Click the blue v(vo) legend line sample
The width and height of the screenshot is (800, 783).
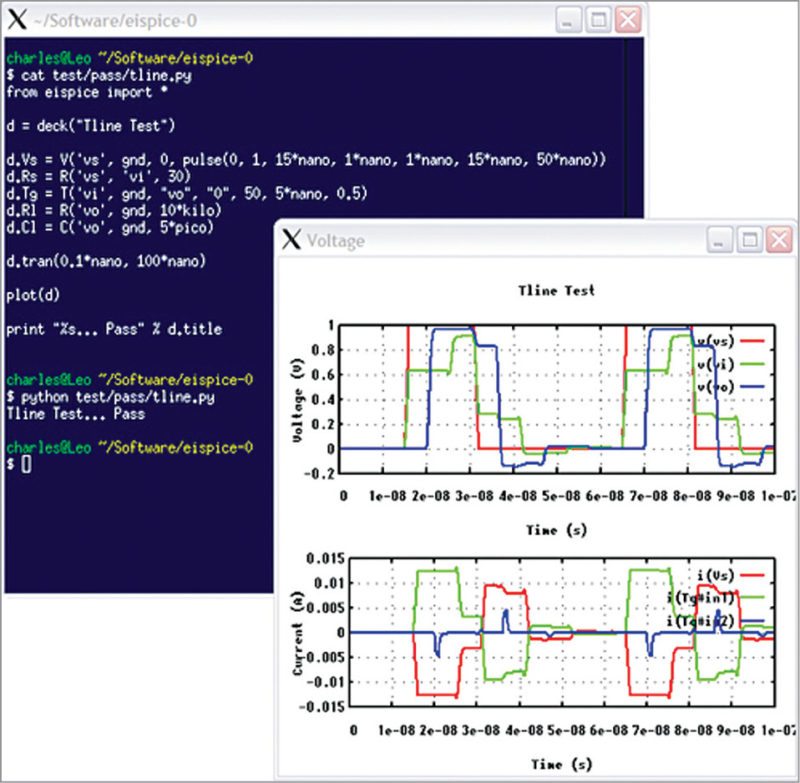point(753,386)
